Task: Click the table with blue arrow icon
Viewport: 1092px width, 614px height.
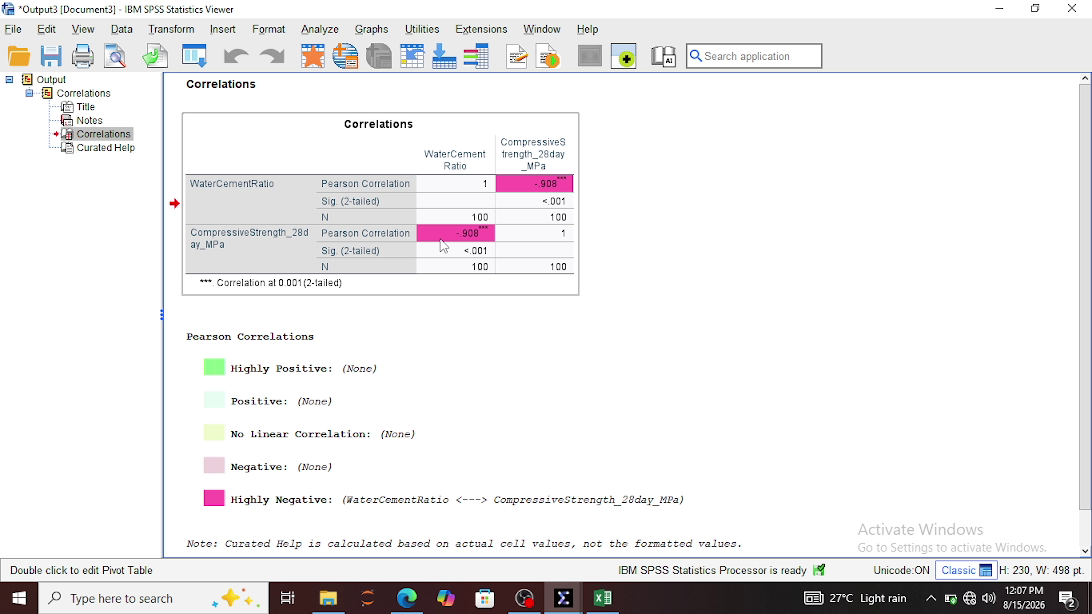Action: click(412, 56)
